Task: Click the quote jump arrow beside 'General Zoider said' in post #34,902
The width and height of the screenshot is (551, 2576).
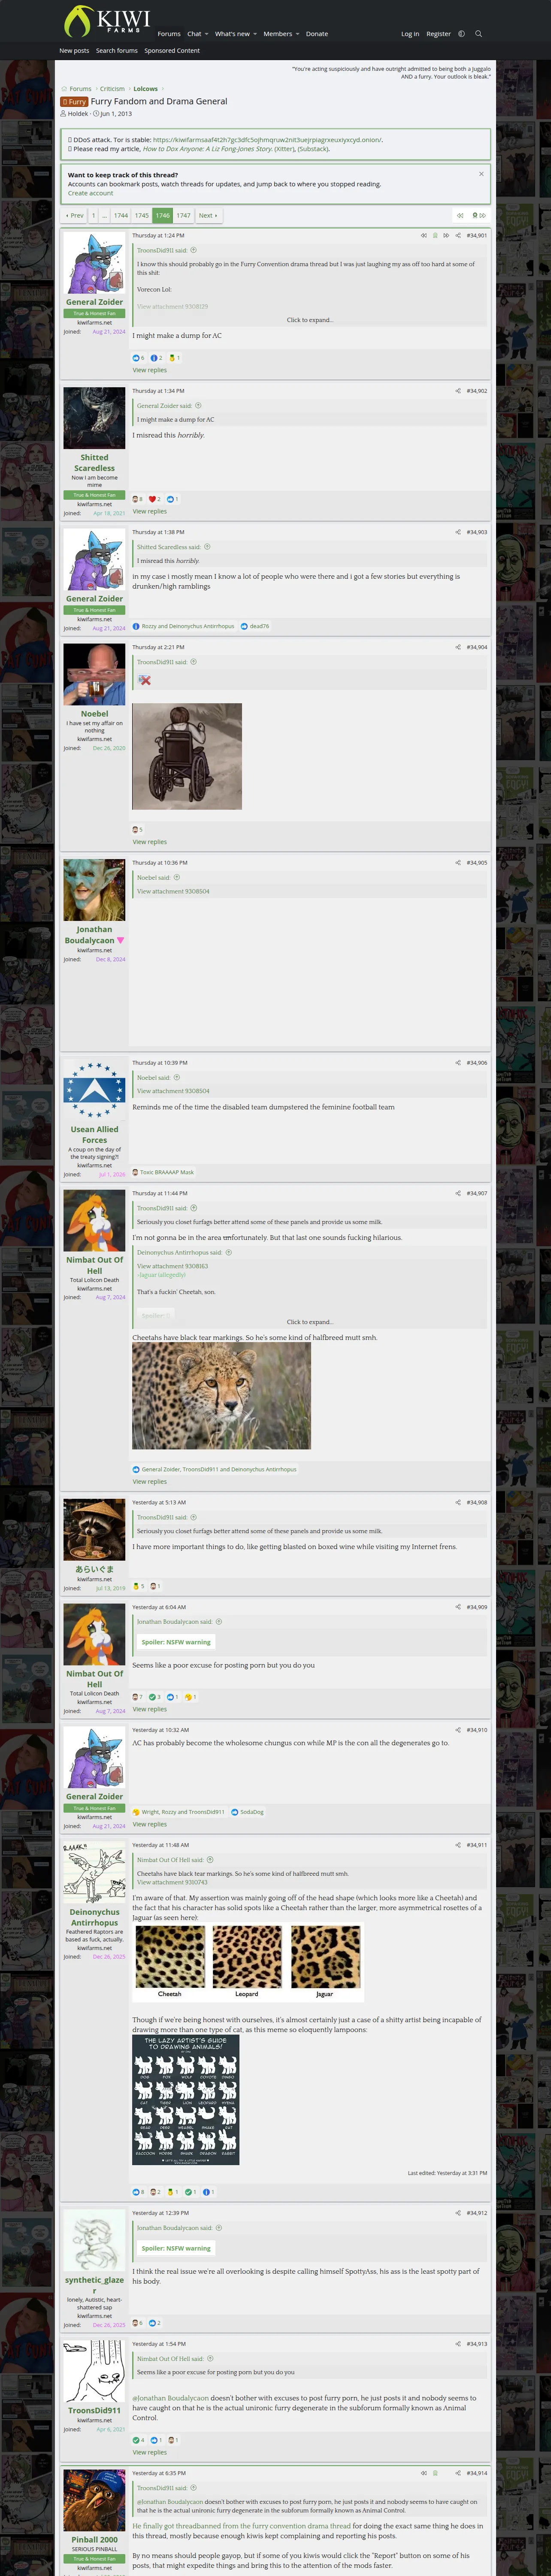Action: click(198, 406)
